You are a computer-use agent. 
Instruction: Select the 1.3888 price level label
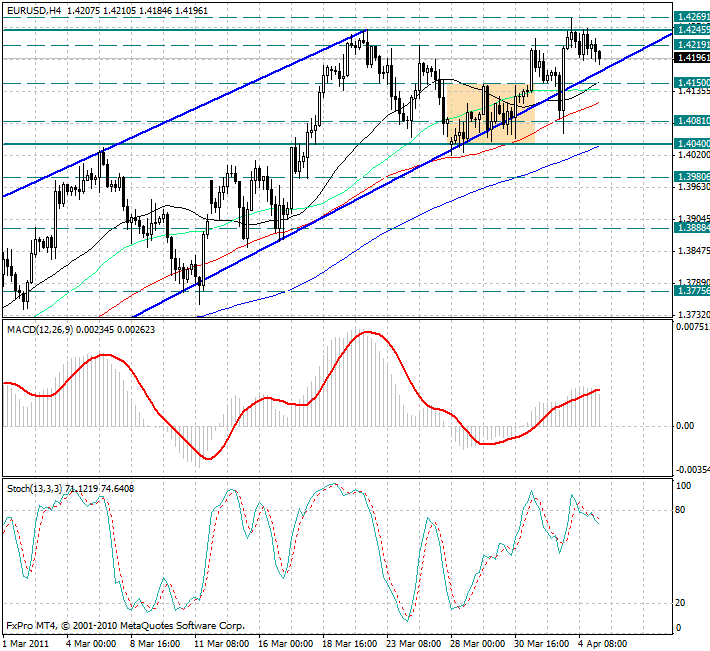(x=692, y=228)
